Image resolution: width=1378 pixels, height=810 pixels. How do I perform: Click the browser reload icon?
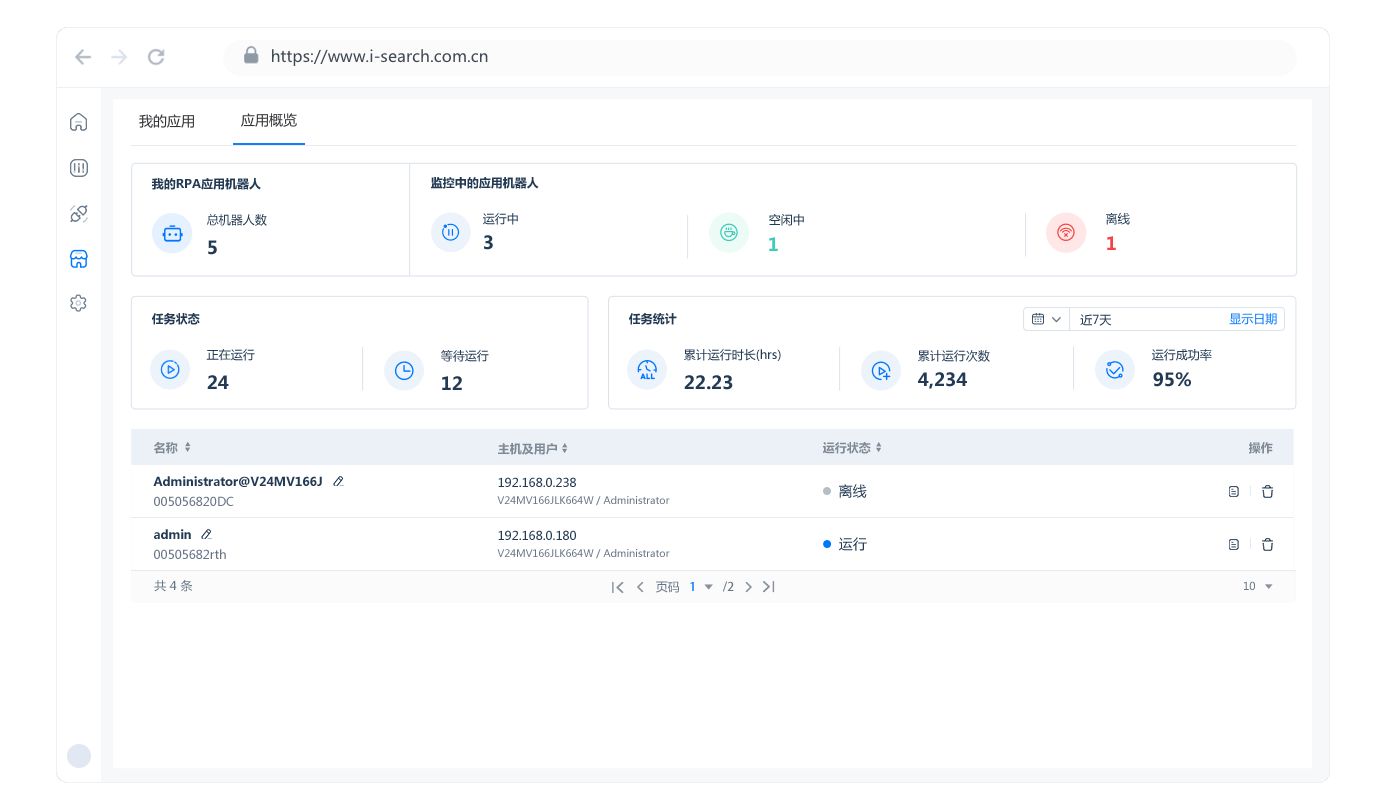tap(156, 57)
